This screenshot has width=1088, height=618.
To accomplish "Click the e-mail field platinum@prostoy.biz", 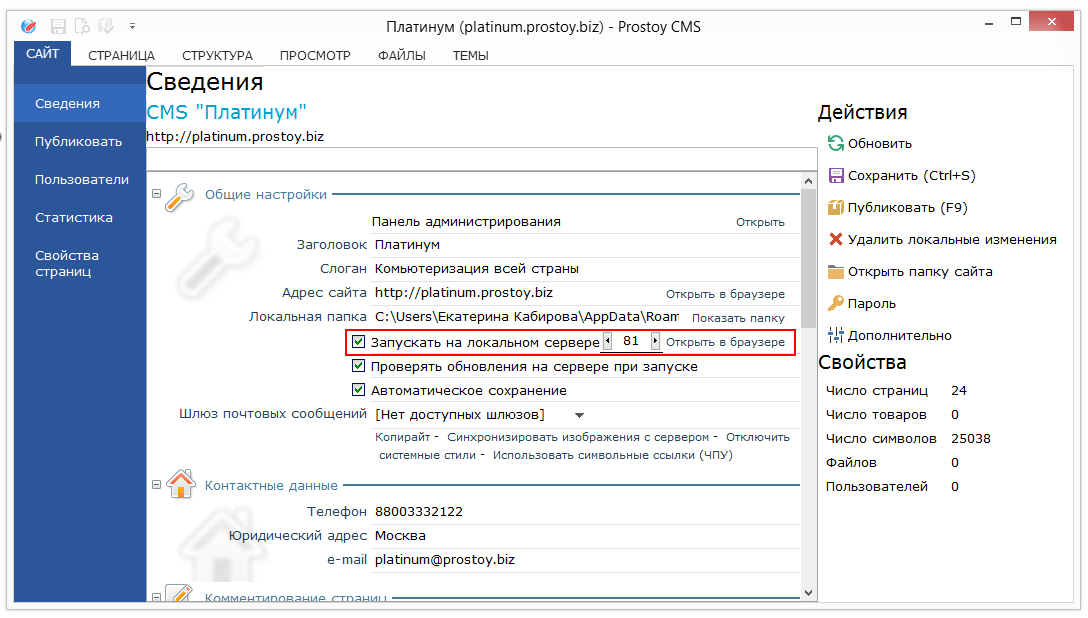I will point(586,560).
